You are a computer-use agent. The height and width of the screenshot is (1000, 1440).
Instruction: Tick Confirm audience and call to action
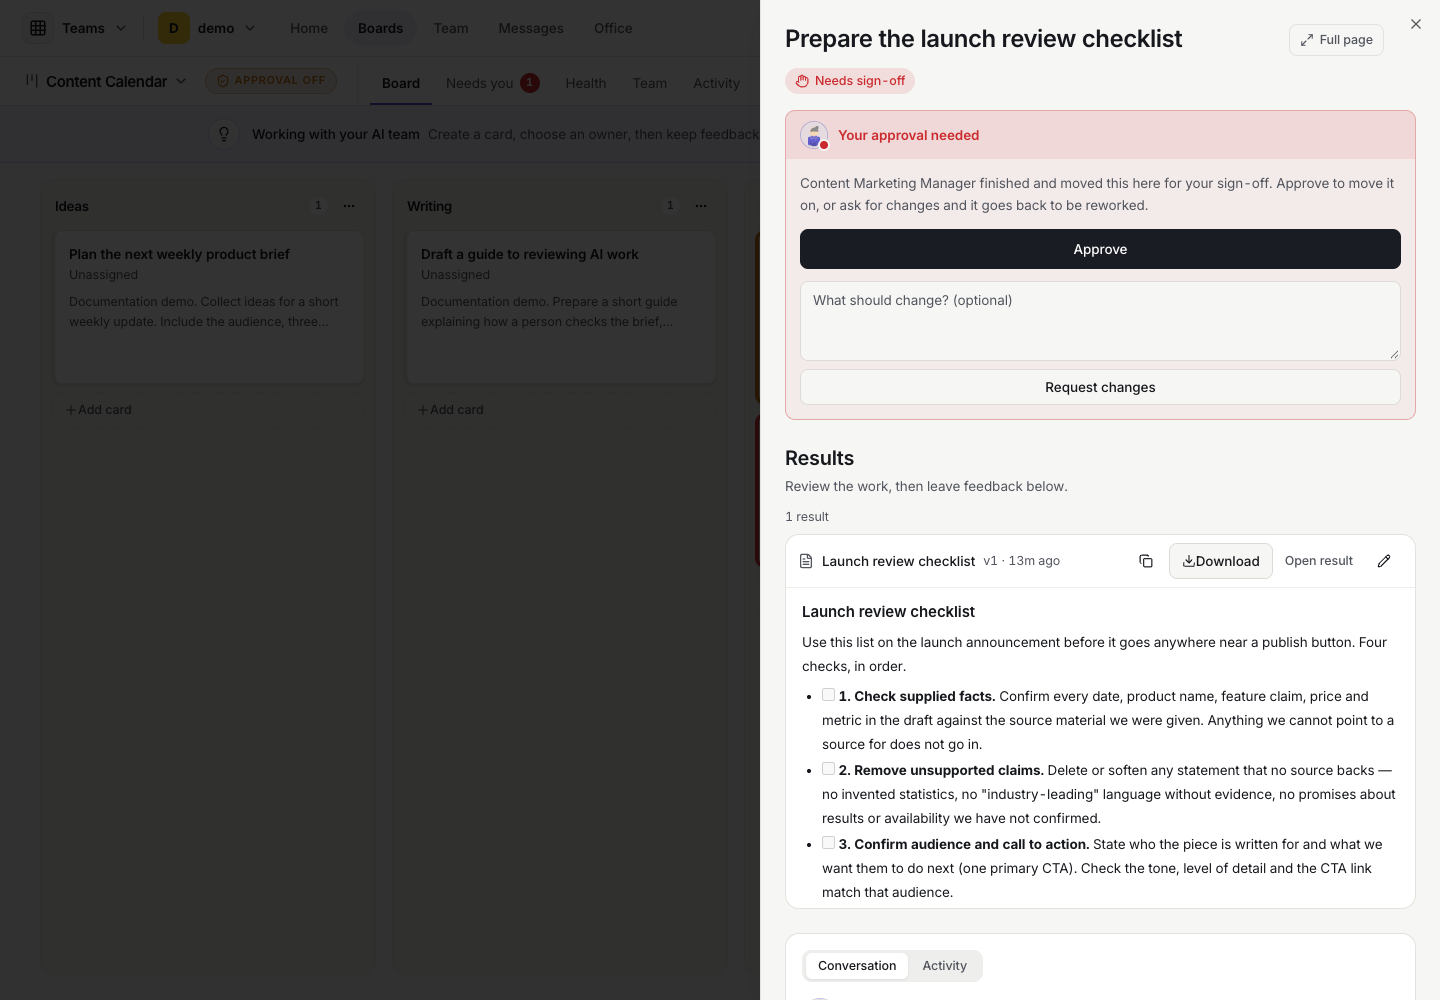pos(828,843)
